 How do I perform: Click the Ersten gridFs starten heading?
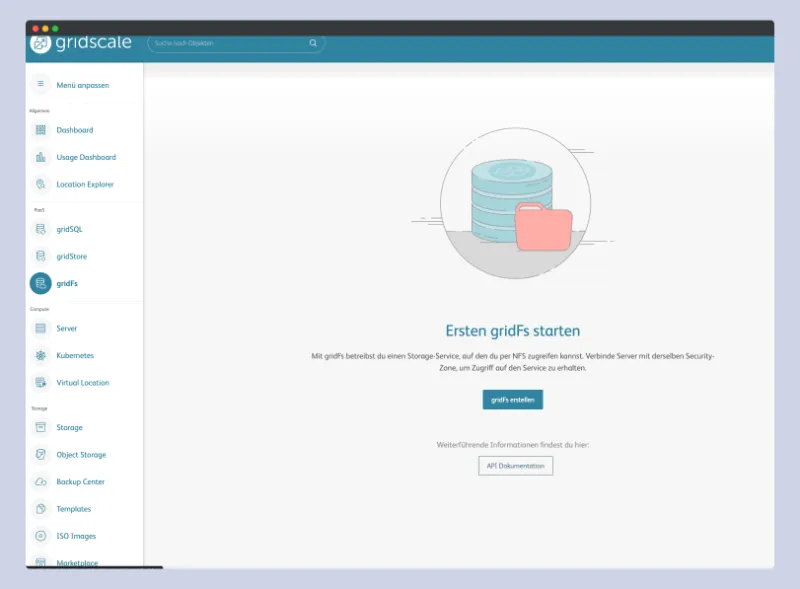[513, 331]
